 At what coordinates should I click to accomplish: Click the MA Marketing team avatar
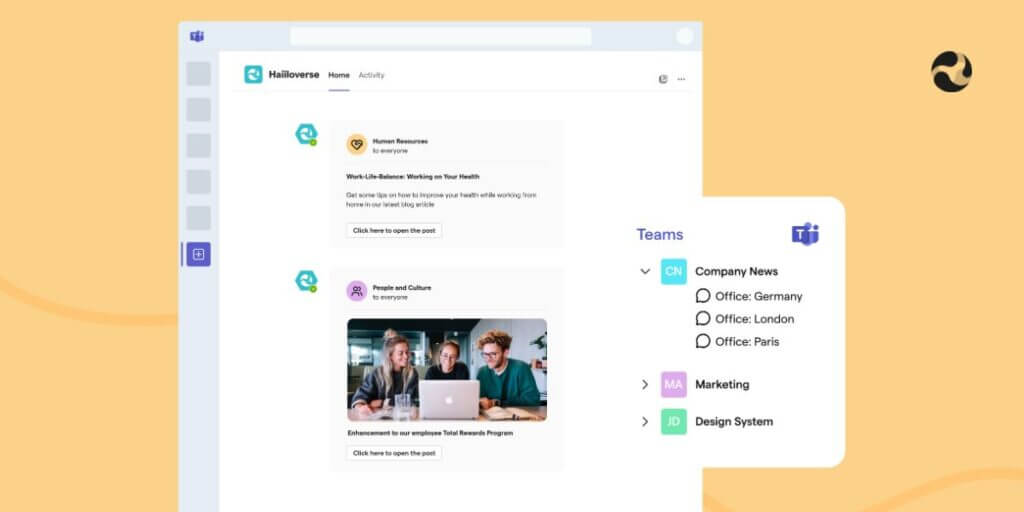673,385
